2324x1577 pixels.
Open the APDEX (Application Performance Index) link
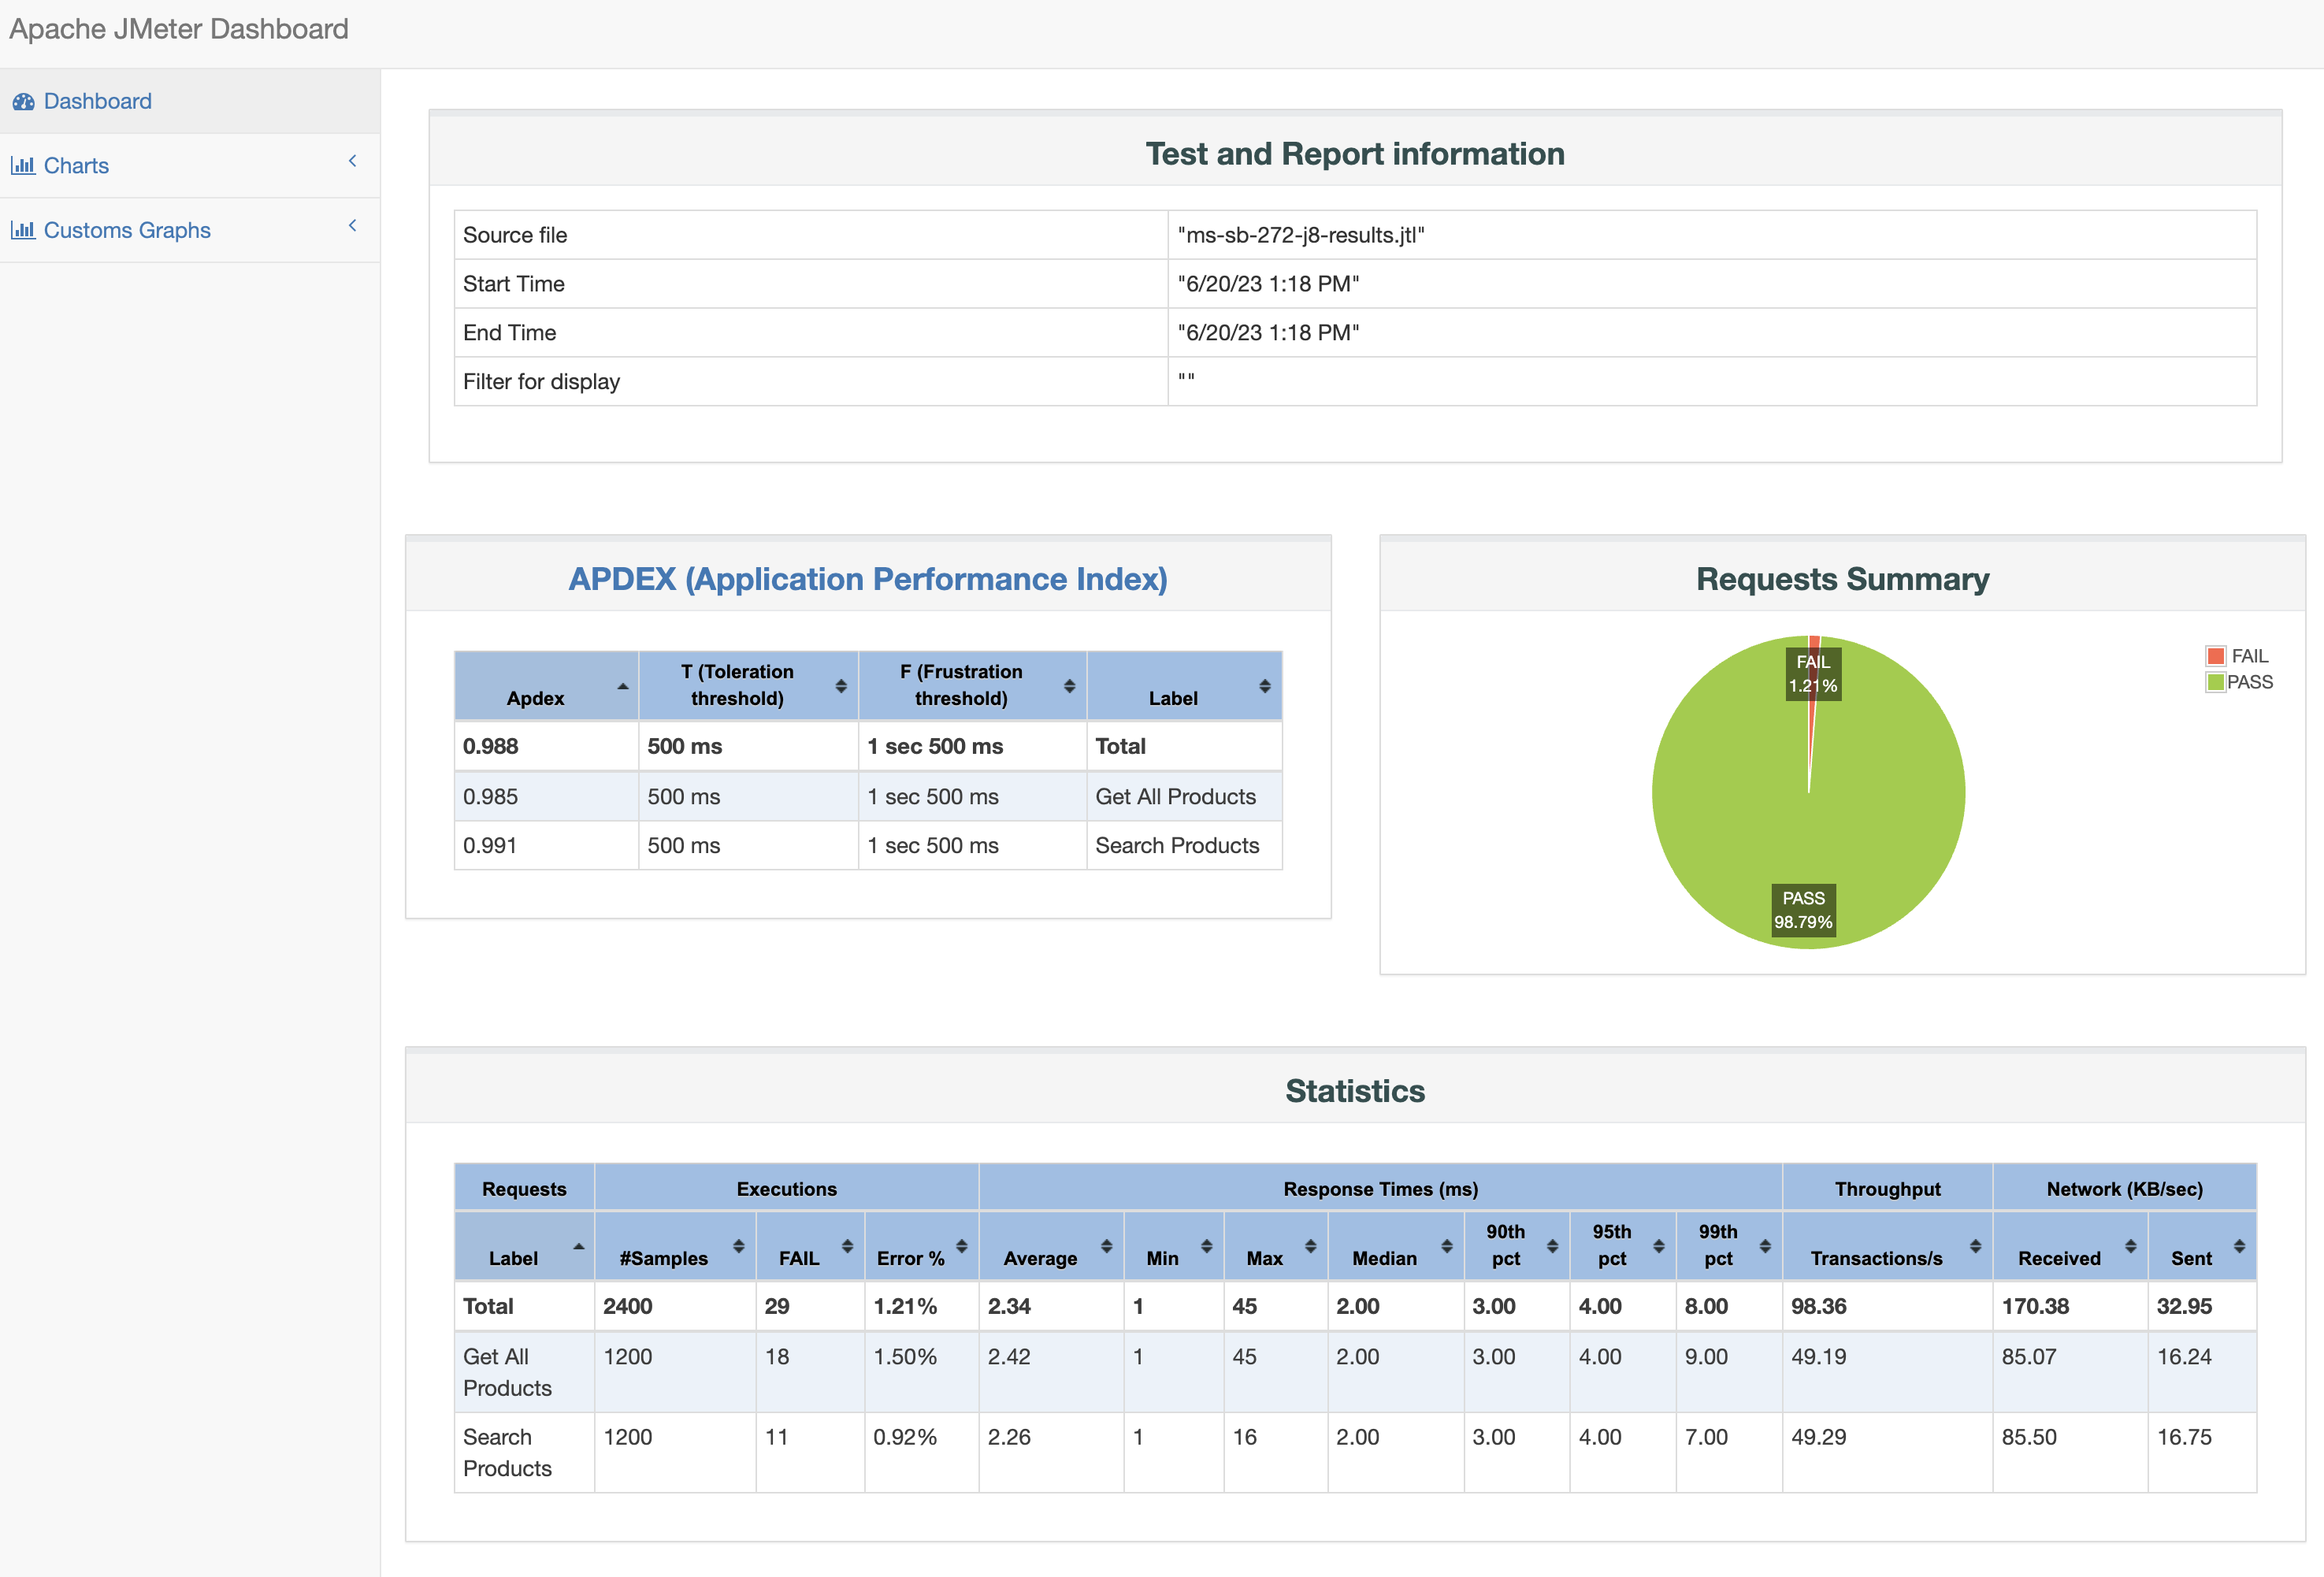(x=867, y=579)
